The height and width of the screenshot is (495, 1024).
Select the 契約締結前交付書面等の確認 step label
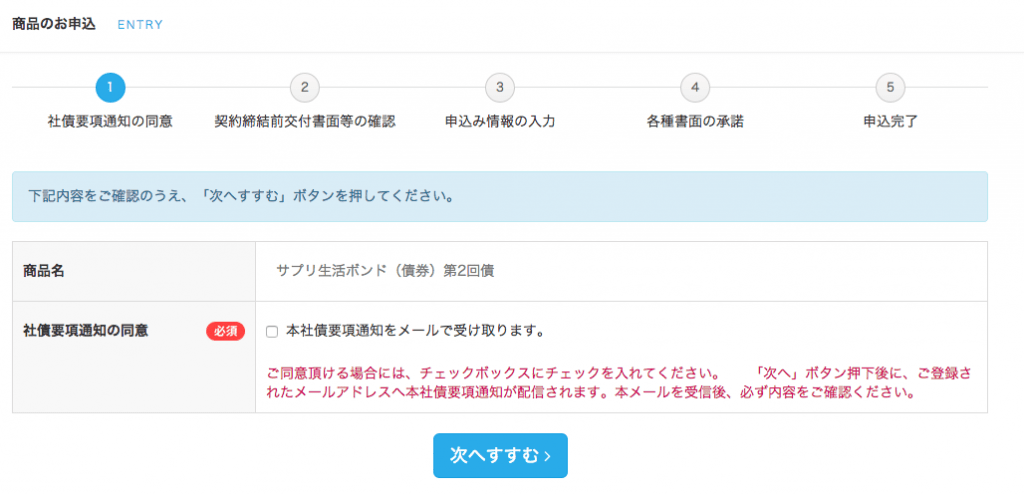coord(305,121)
